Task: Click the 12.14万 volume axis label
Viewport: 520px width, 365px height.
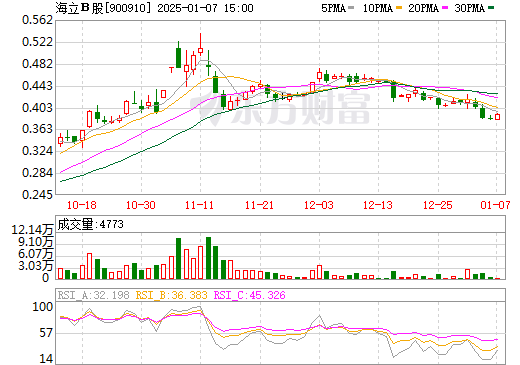Action: coord(32,230)
